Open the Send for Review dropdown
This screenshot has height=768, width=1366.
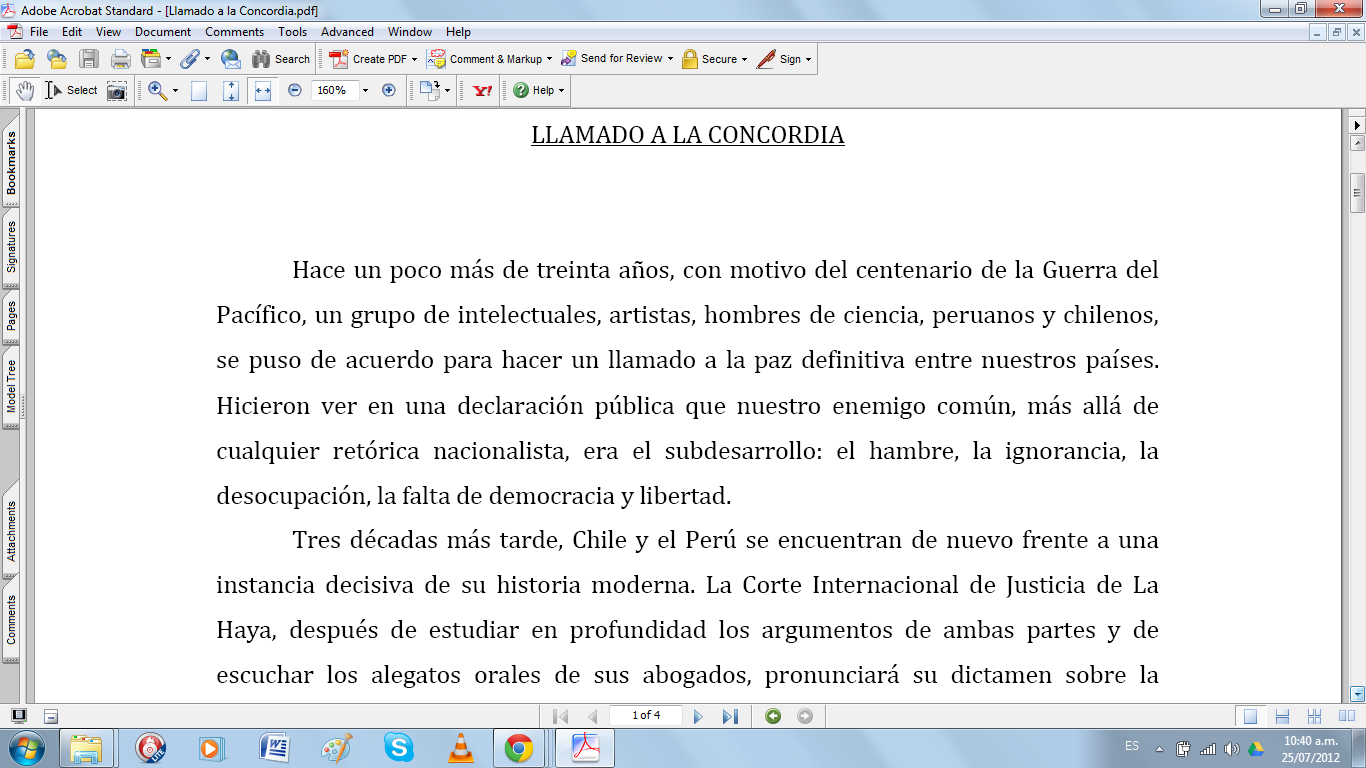point(616,59)
